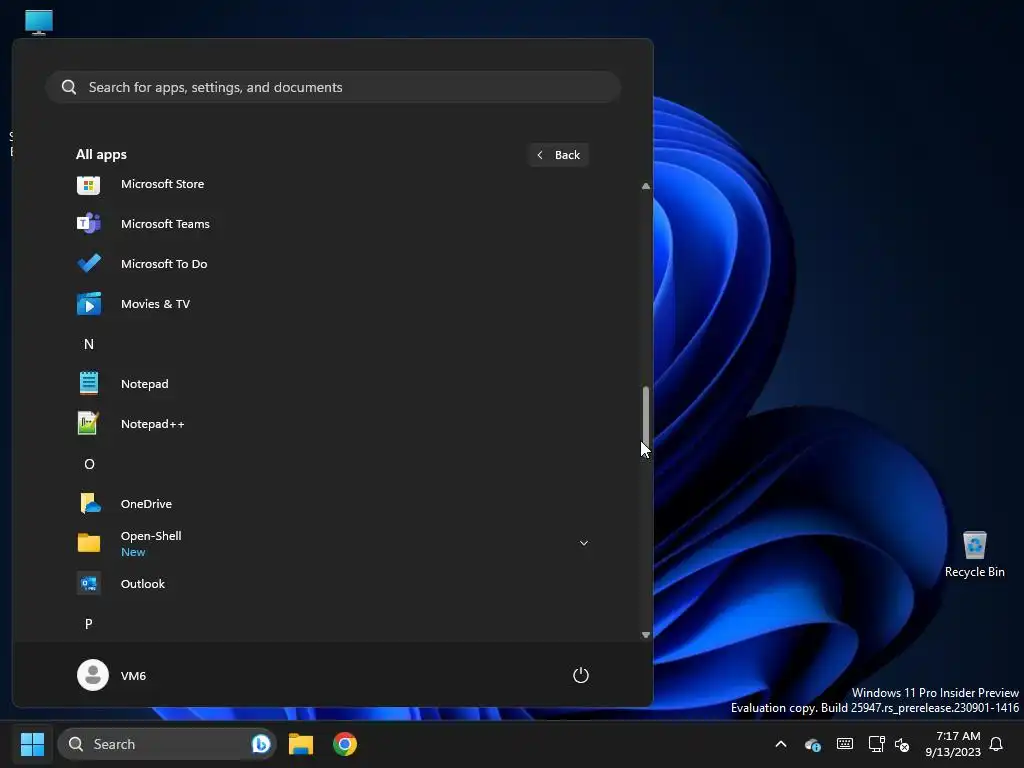Image resolution: width=1024 pixels, height=768 pixels.
Task: Open File Explorer from taskbar
Action: (301, 744)
